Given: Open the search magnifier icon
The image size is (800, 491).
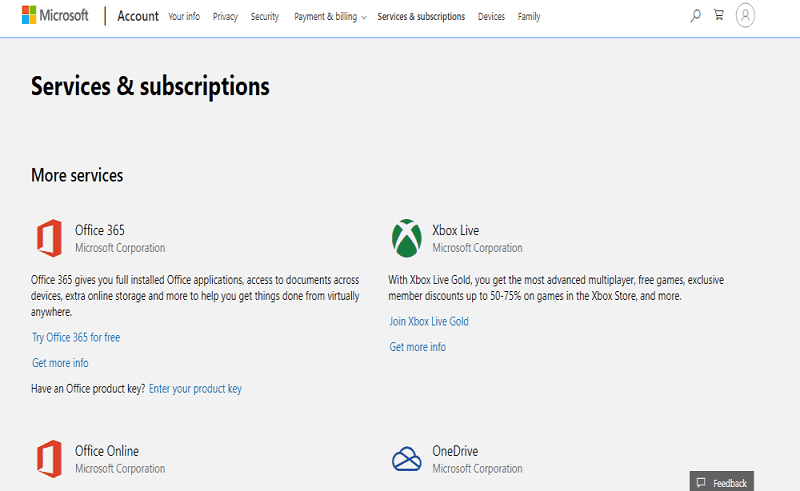Looking at the screenshot, I should (x=695, y=16).
